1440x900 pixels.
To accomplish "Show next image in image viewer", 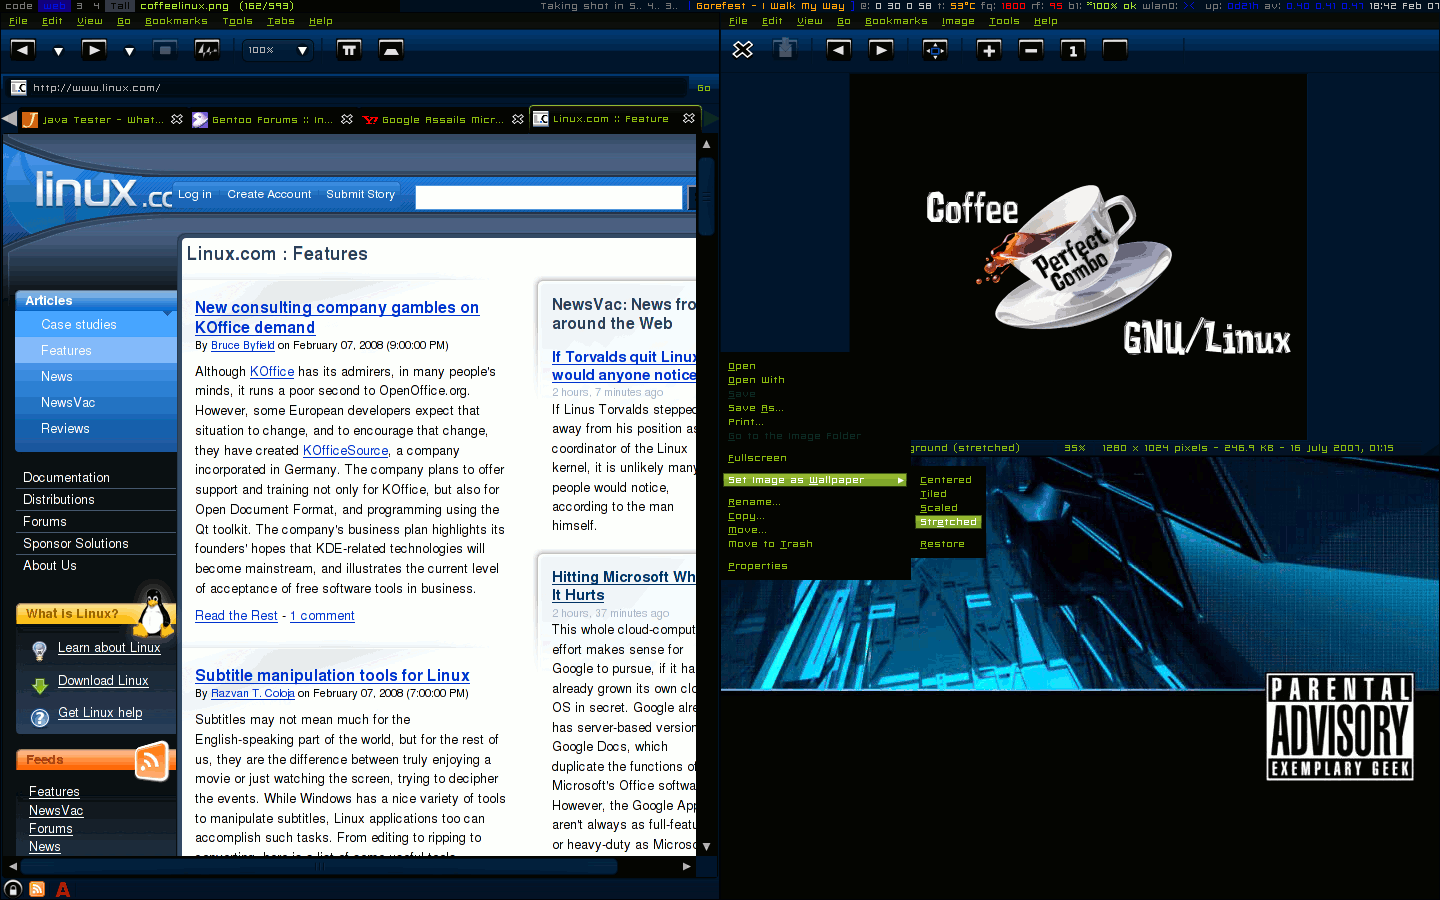I will [x=881, y=49].
